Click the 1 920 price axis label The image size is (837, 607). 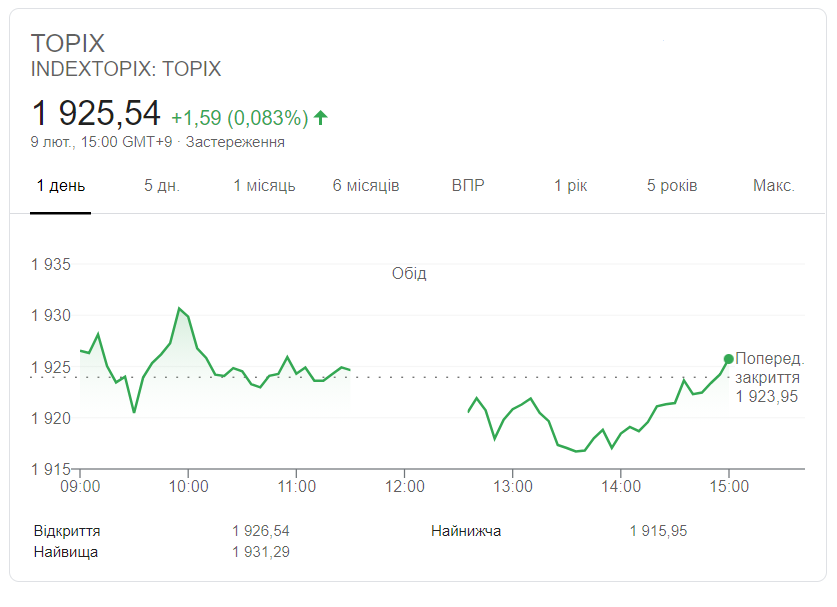(51, 418)
